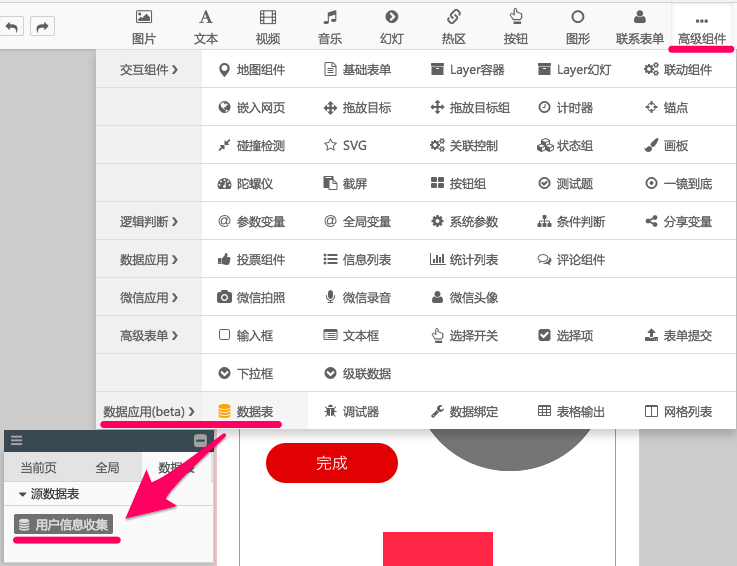Image resolution: width=737 pixels, height=566 pixels.
Task: Switch to the 全局 tab
Action: [x=107, y=468]
